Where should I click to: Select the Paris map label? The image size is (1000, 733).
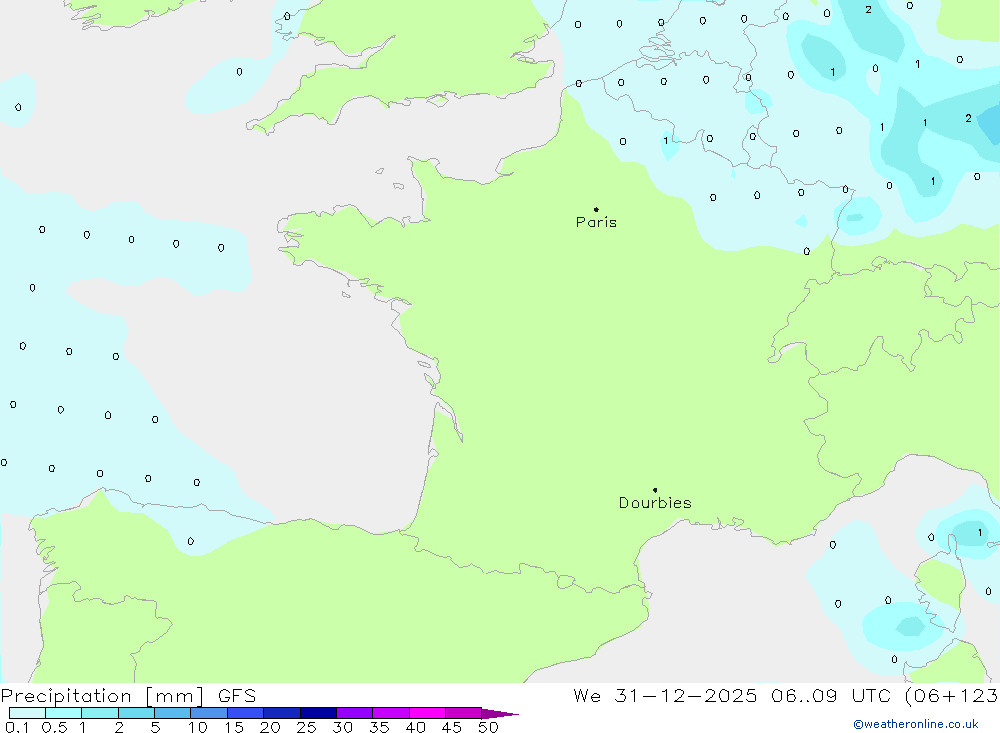596,223
